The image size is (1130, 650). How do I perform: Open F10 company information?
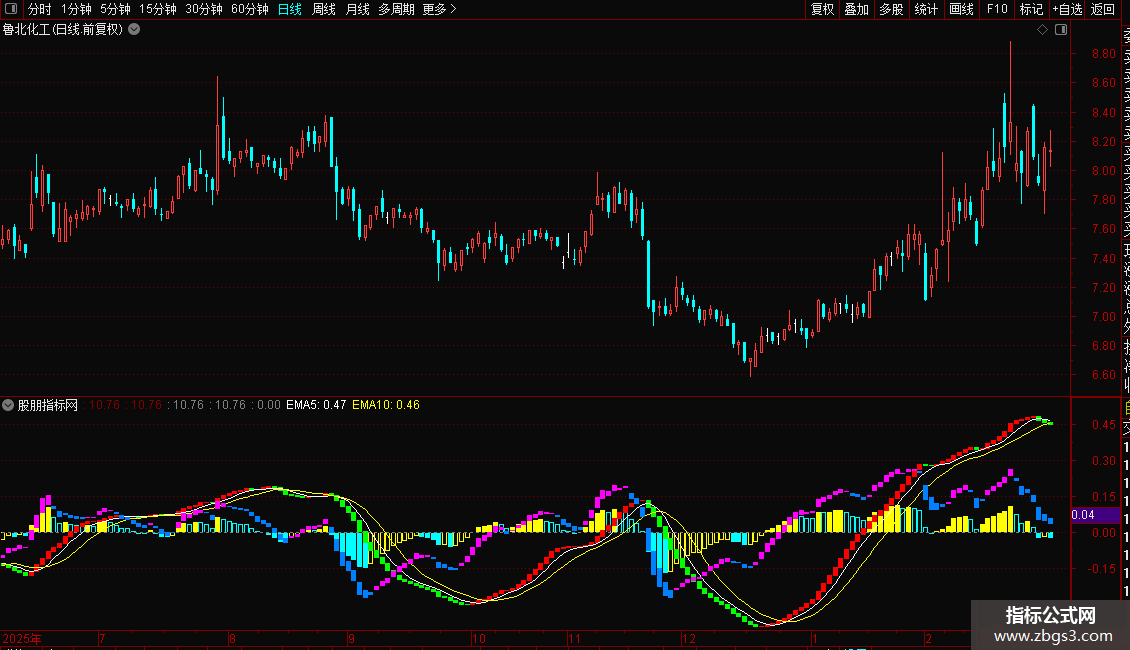(997, 9)
